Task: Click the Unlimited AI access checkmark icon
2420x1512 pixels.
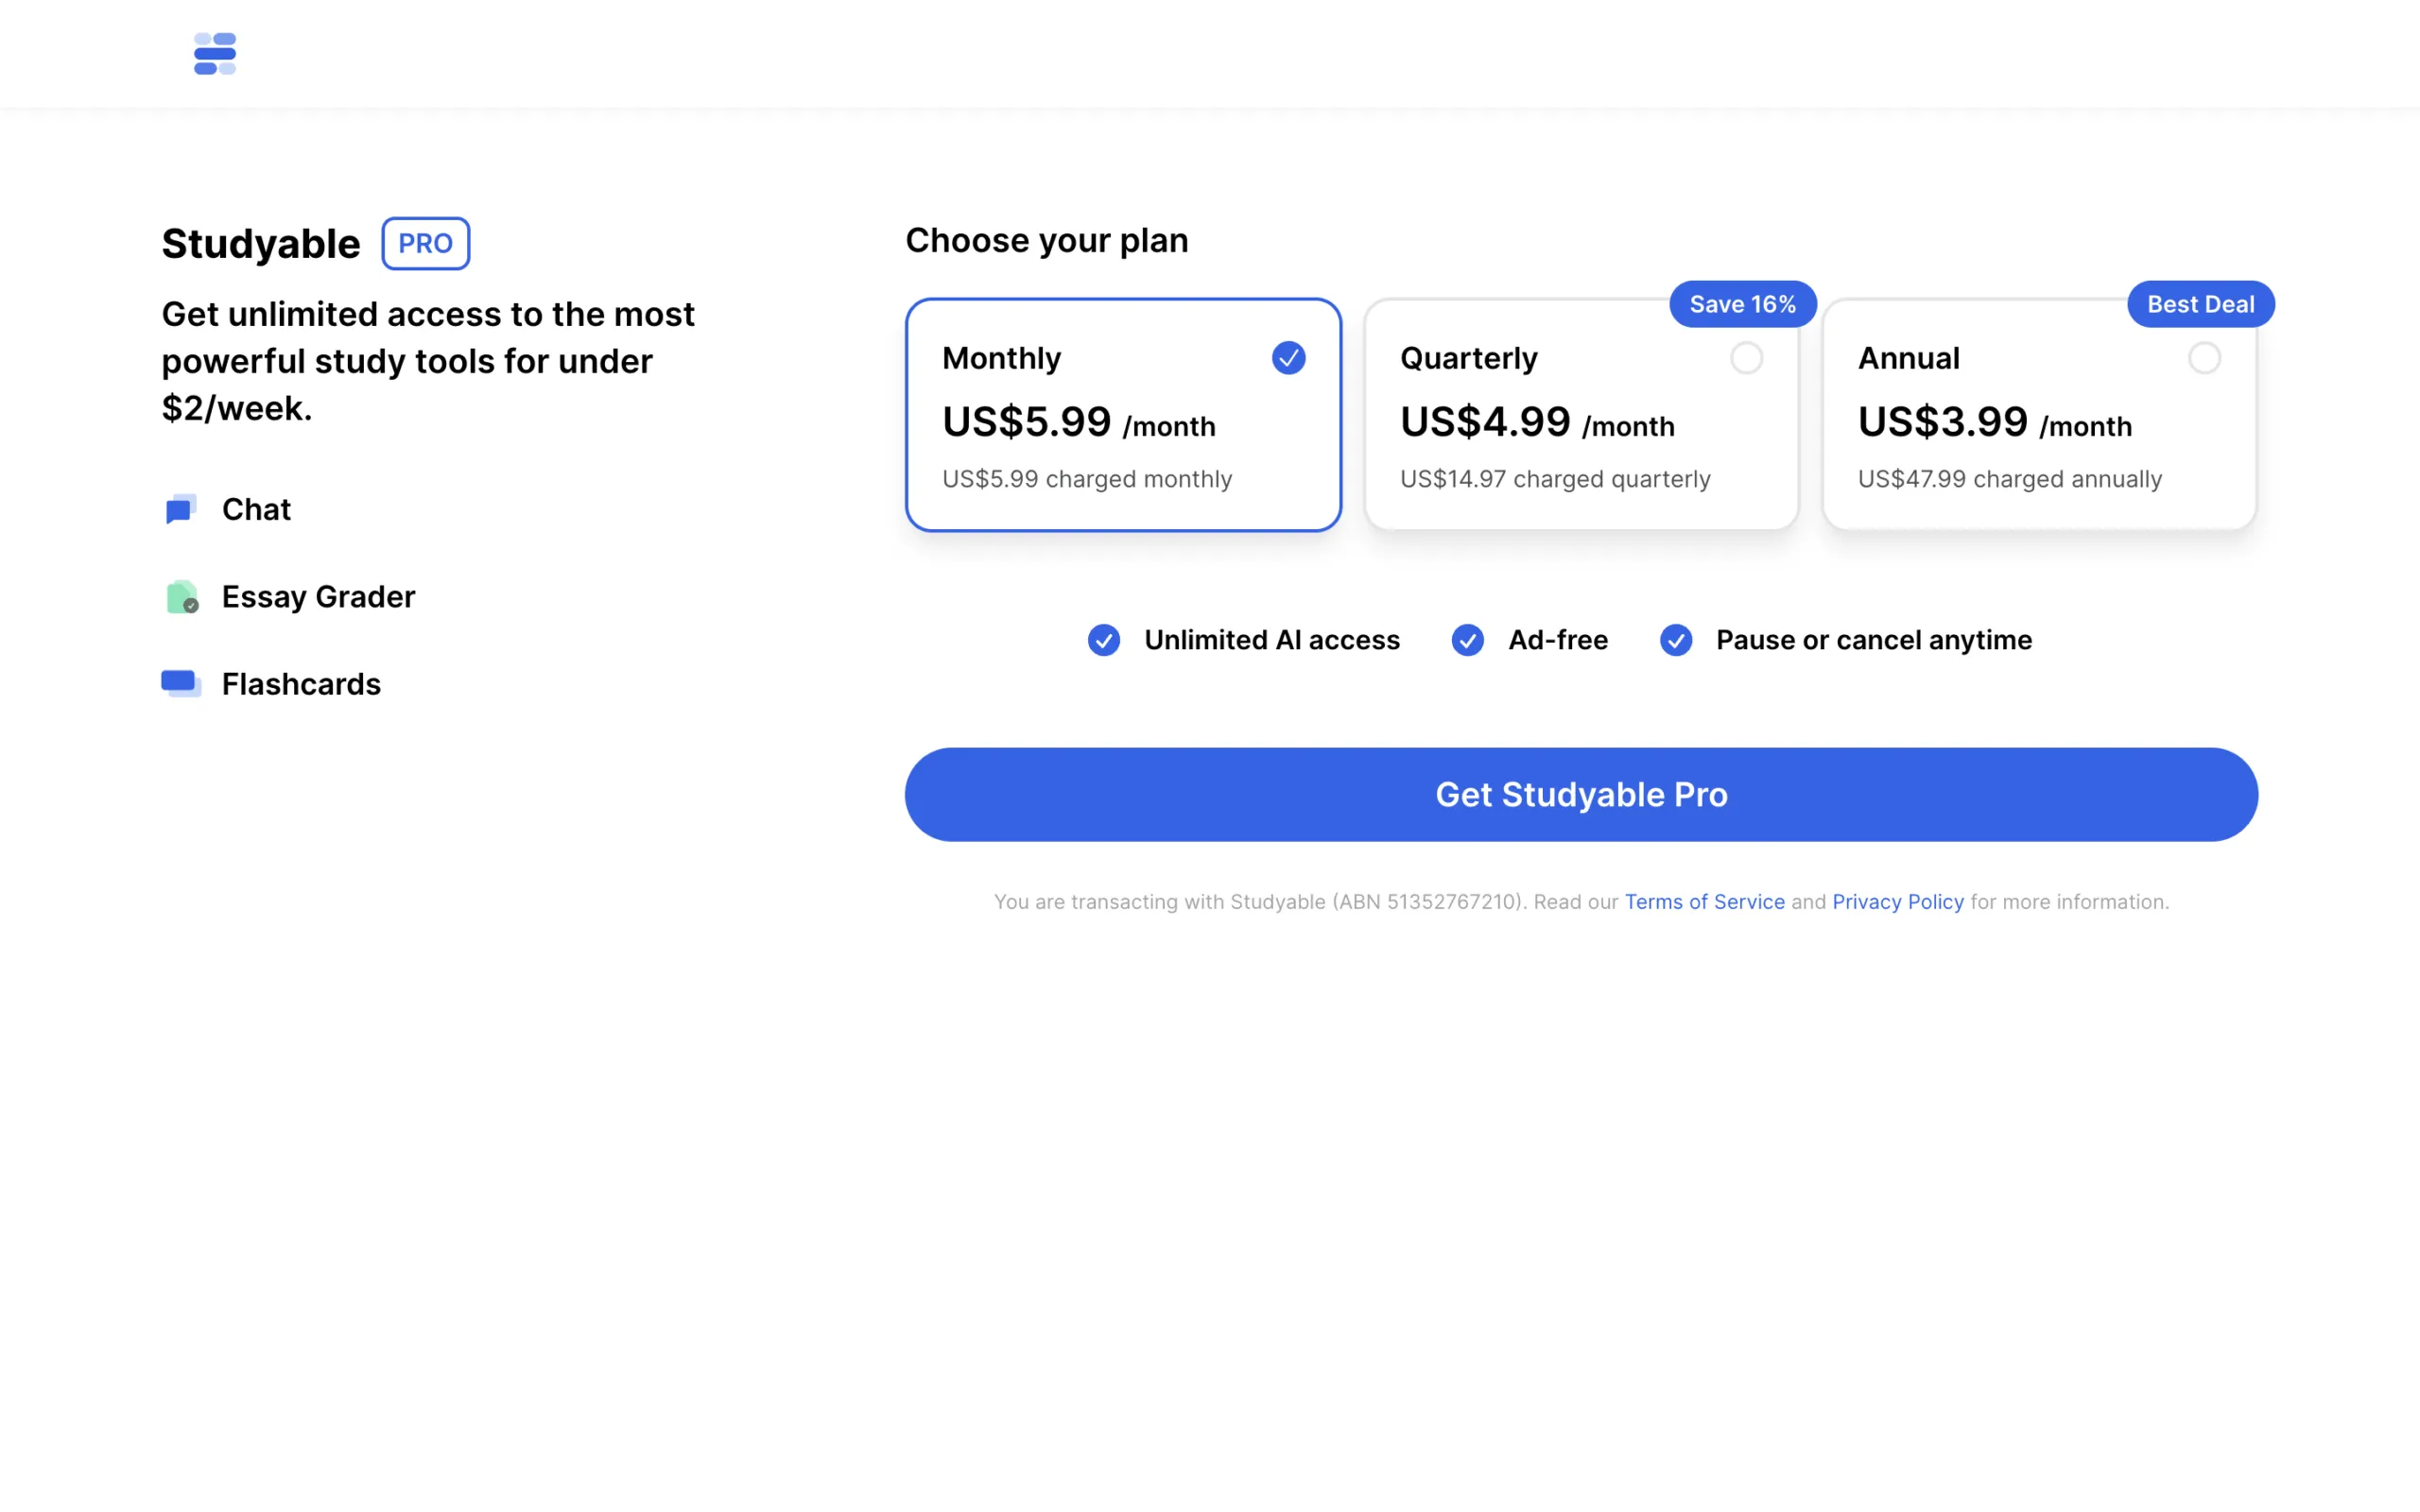Action: [1104, 640]
